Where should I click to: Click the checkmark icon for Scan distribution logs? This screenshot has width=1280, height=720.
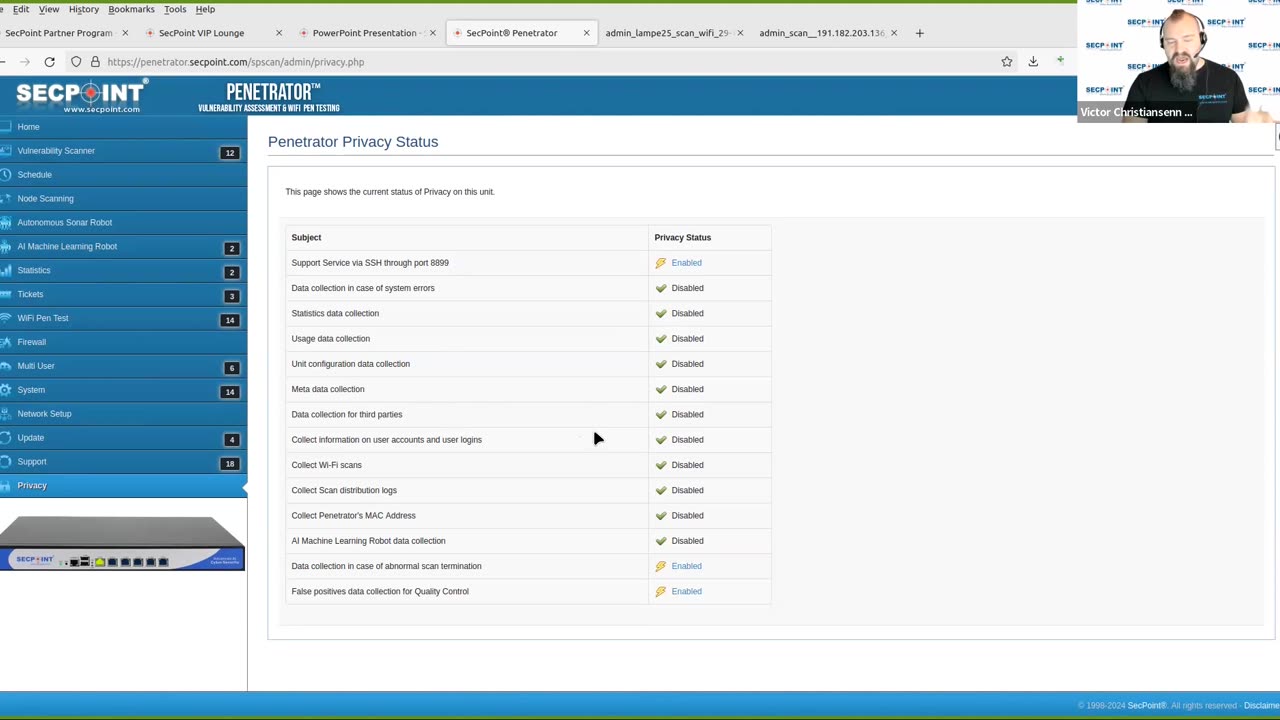tap(660, 490)
